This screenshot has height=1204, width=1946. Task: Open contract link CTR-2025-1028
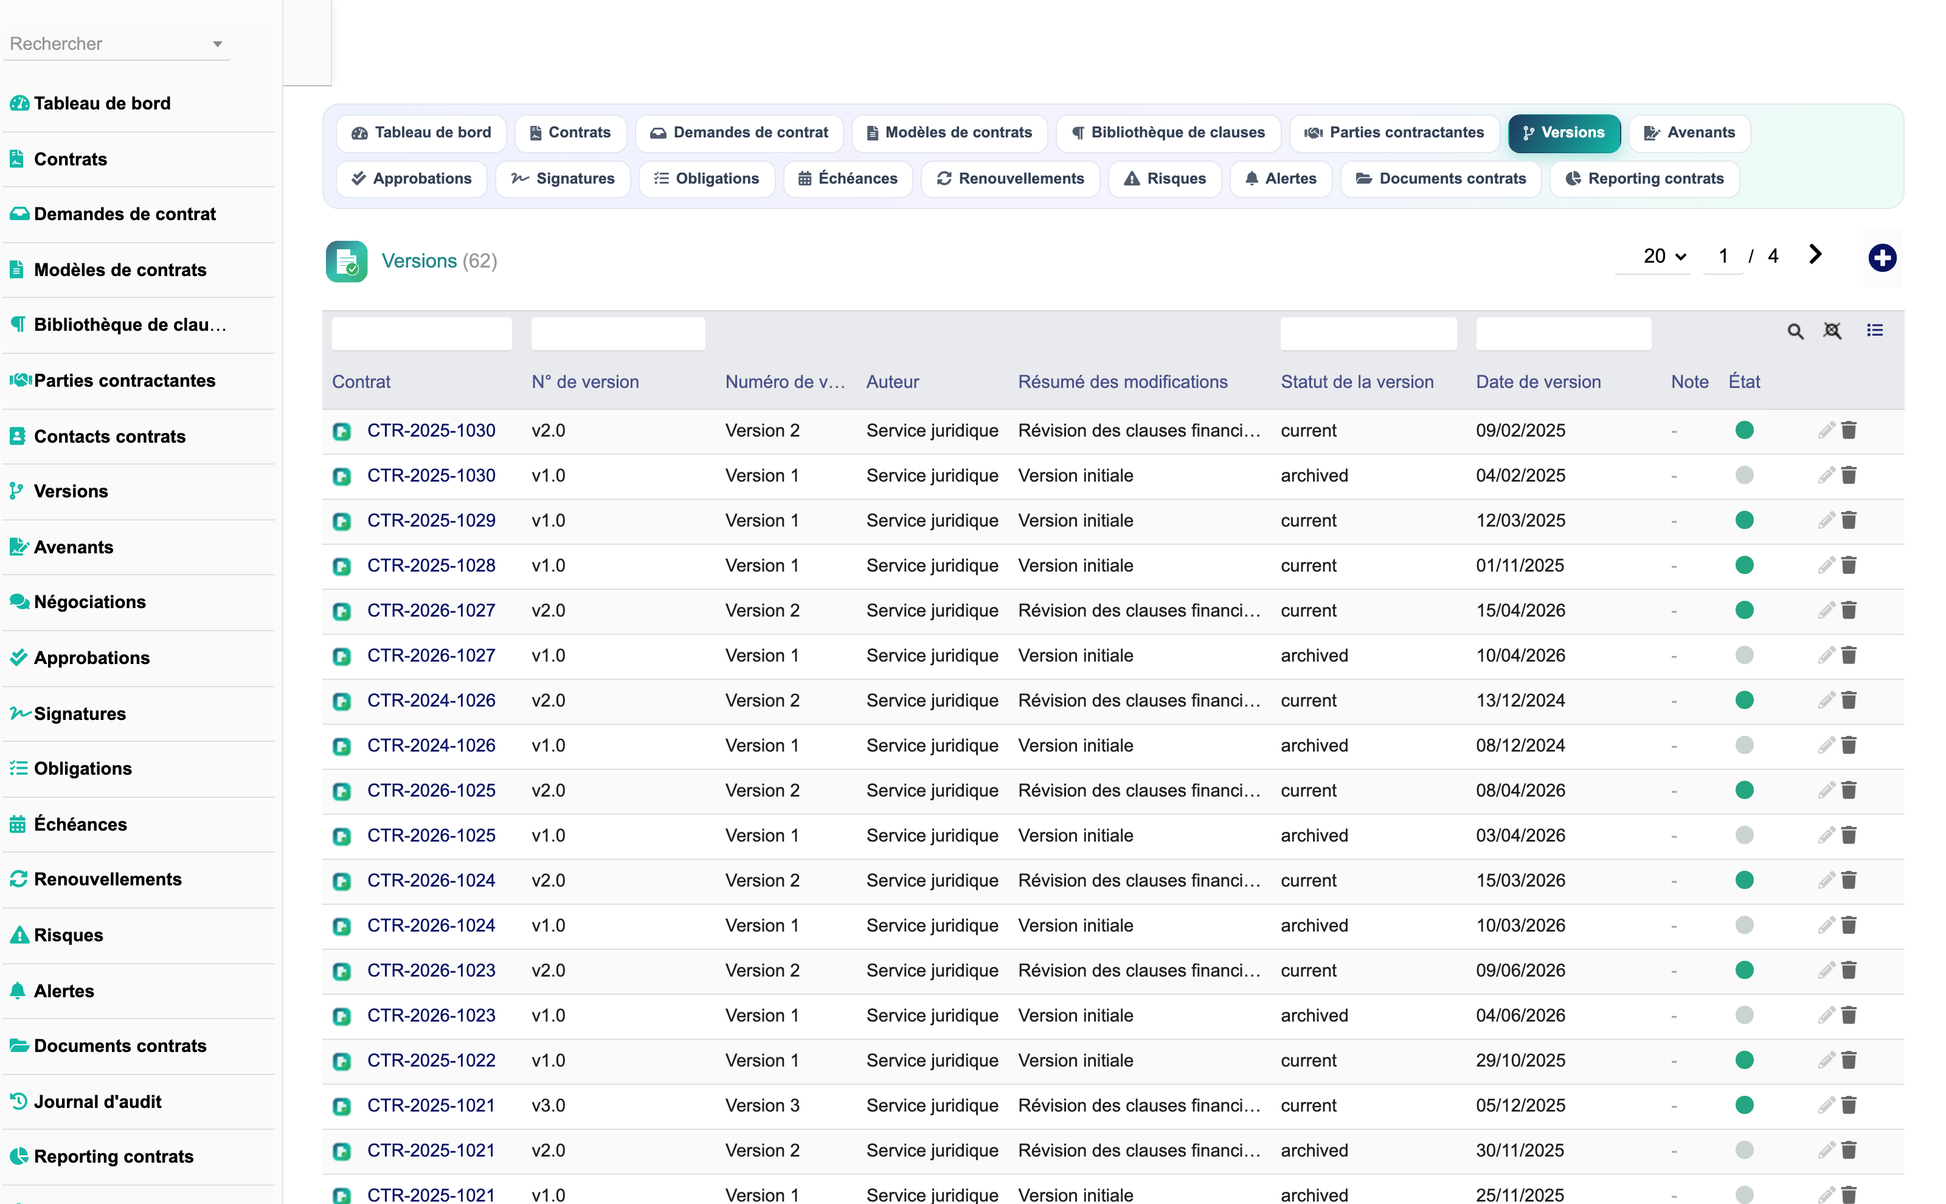coord(431,565)
